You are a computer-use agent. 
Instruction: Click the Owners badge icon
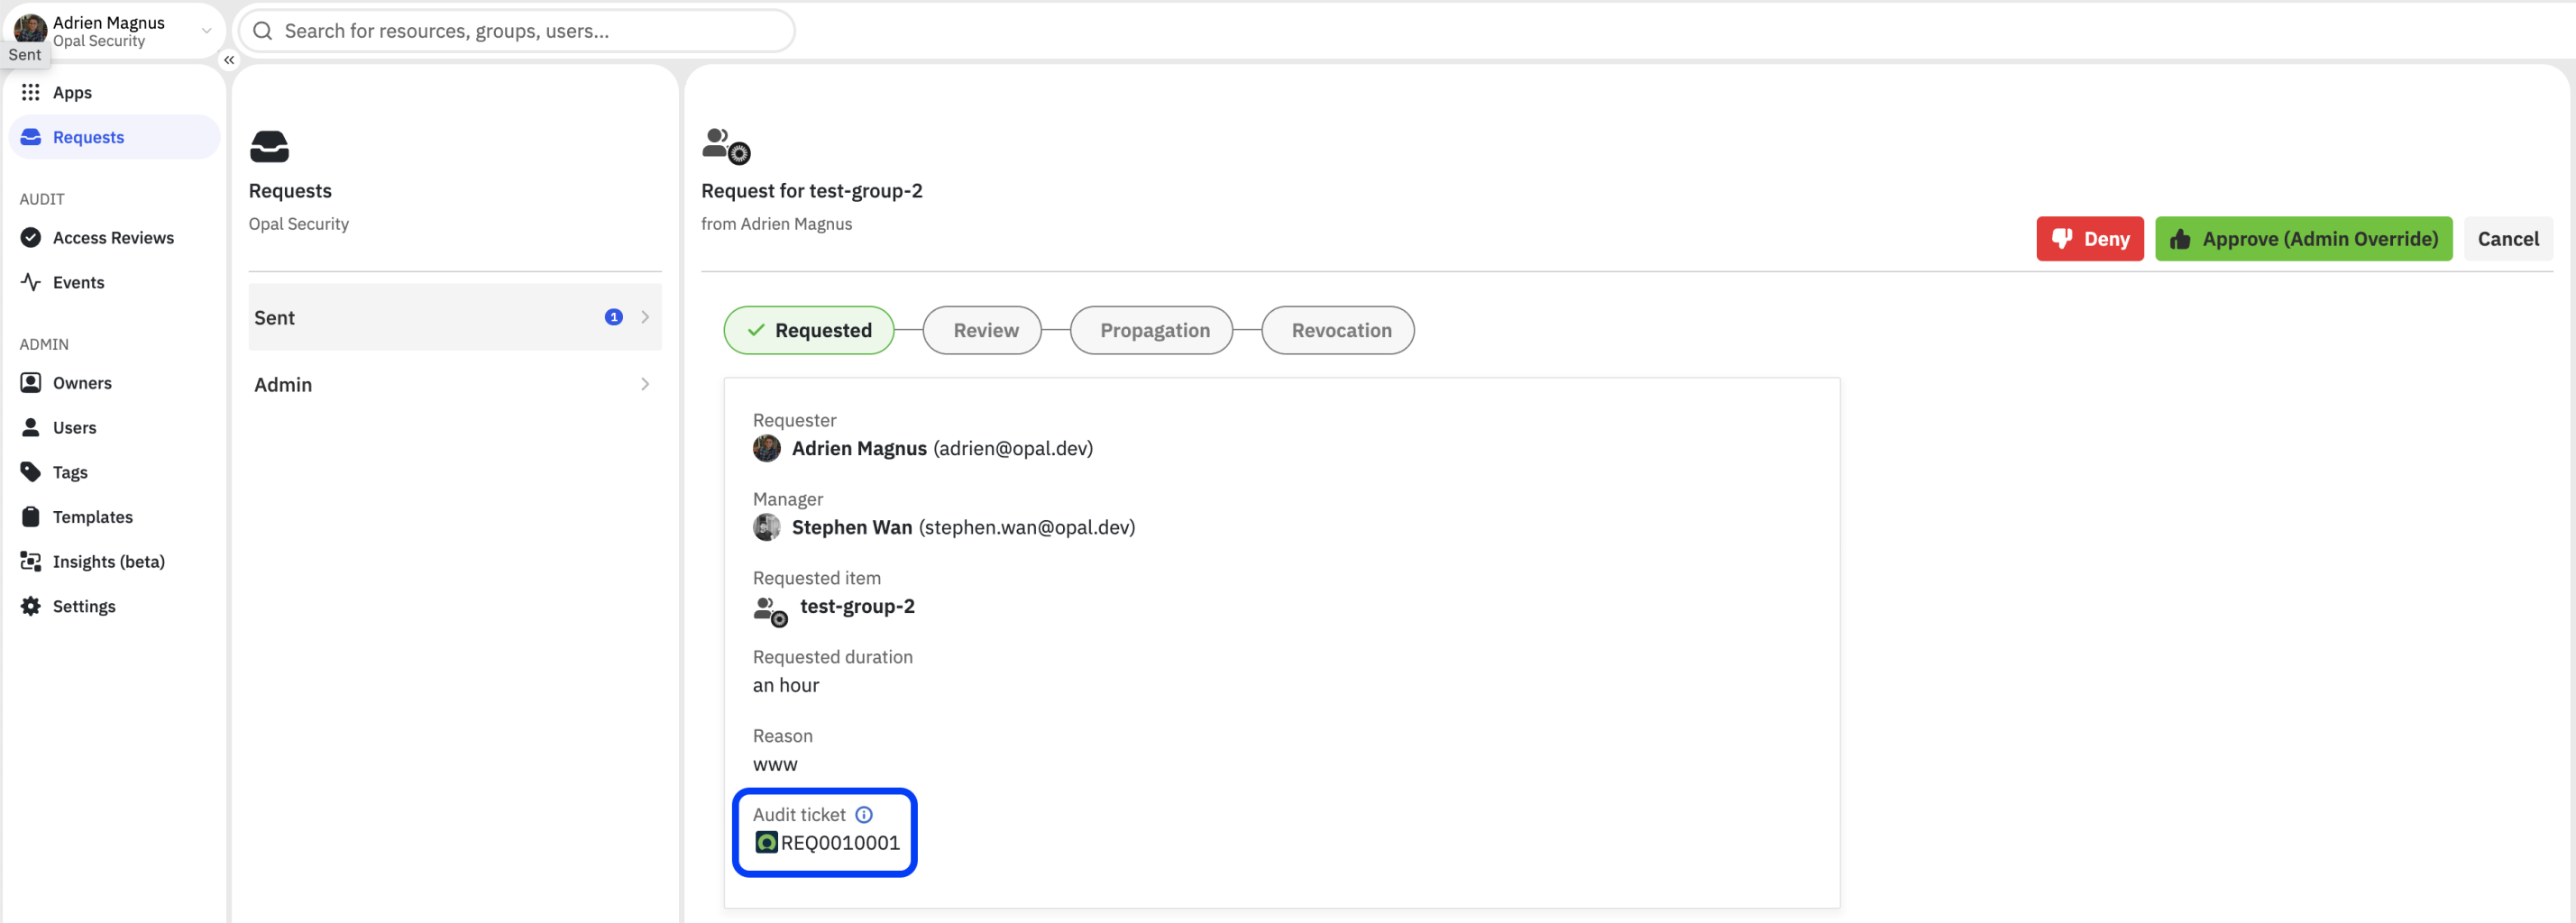(30, 382)
